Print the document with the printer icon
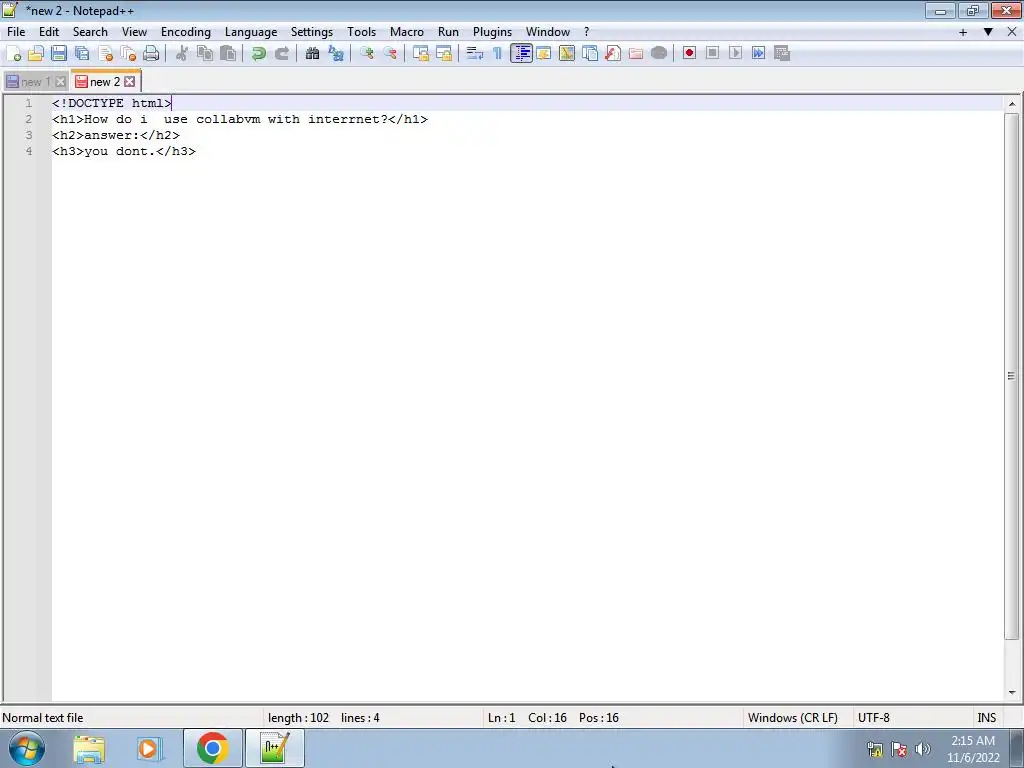The width and height of the screenshot is (1024, 768). pyautogui.click(x=151, y=54)
